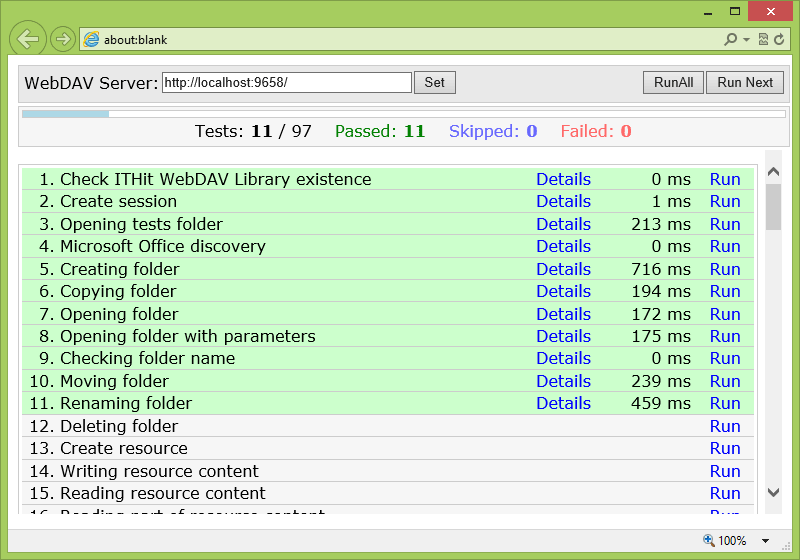Click the '13. Create resource' test name
This screenshot has width=800, height=560.
tap(108, 448)
